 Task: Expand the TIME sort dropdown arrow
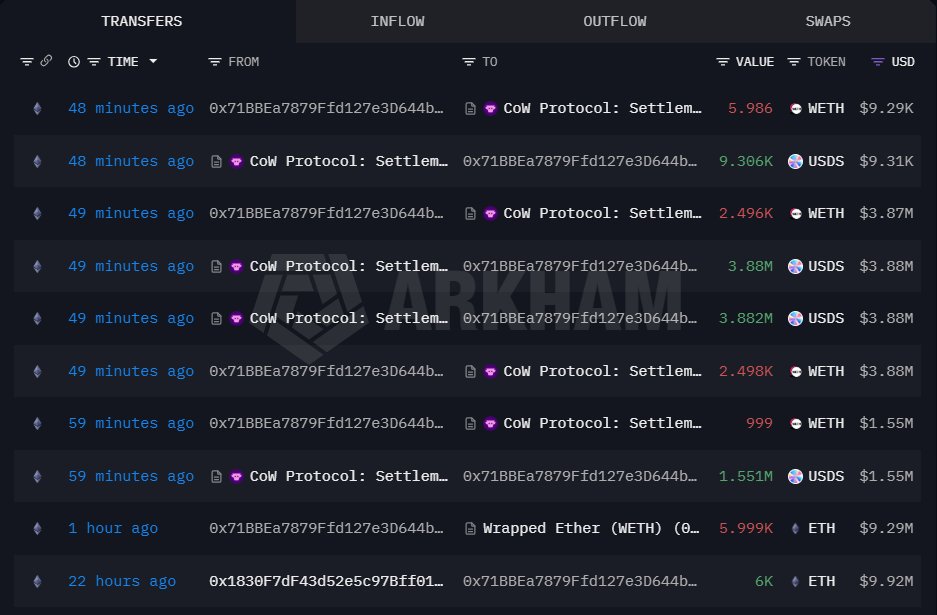(153, 61)
